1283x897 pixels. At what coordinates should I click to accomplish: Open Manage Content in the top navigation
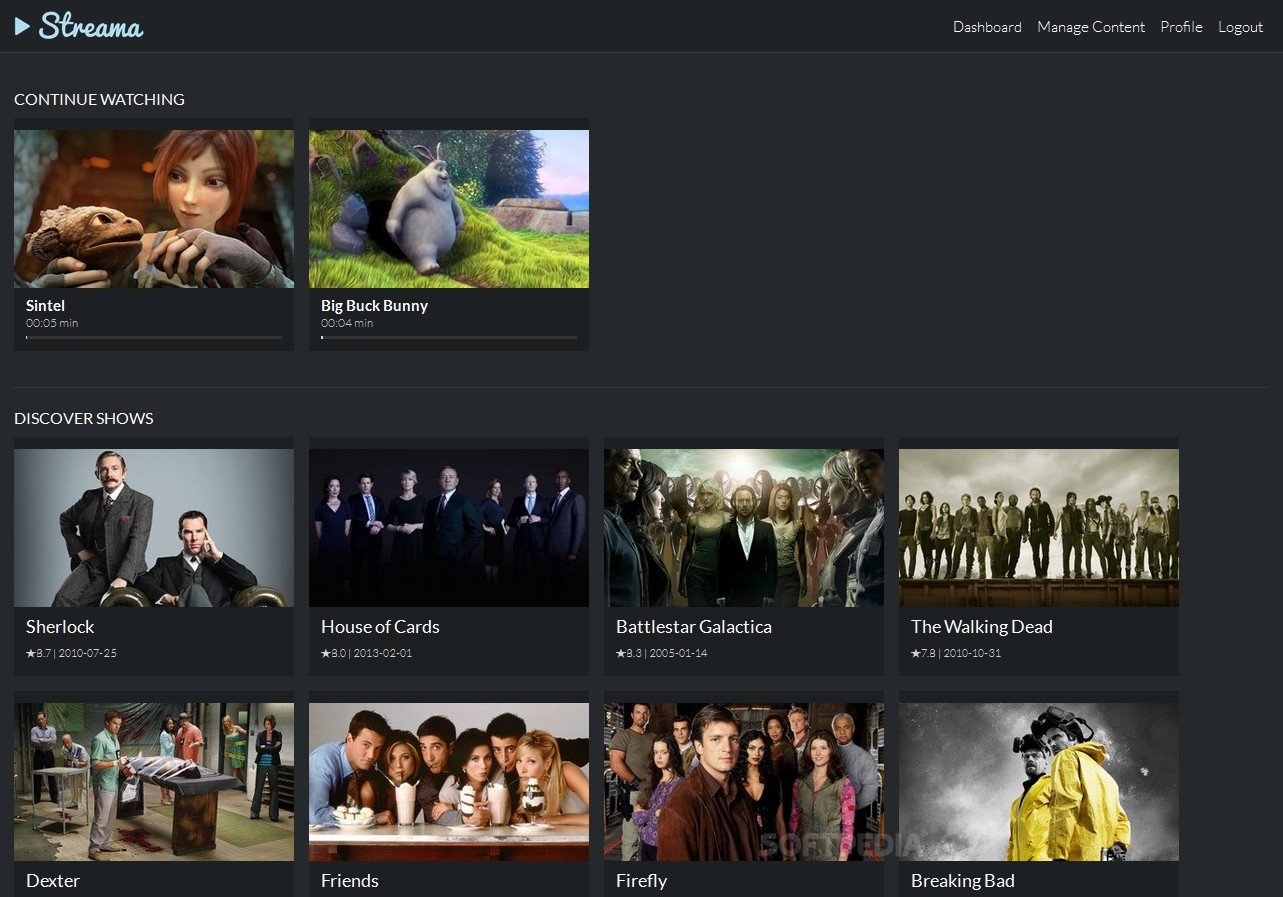click(x=1091, y=27)
